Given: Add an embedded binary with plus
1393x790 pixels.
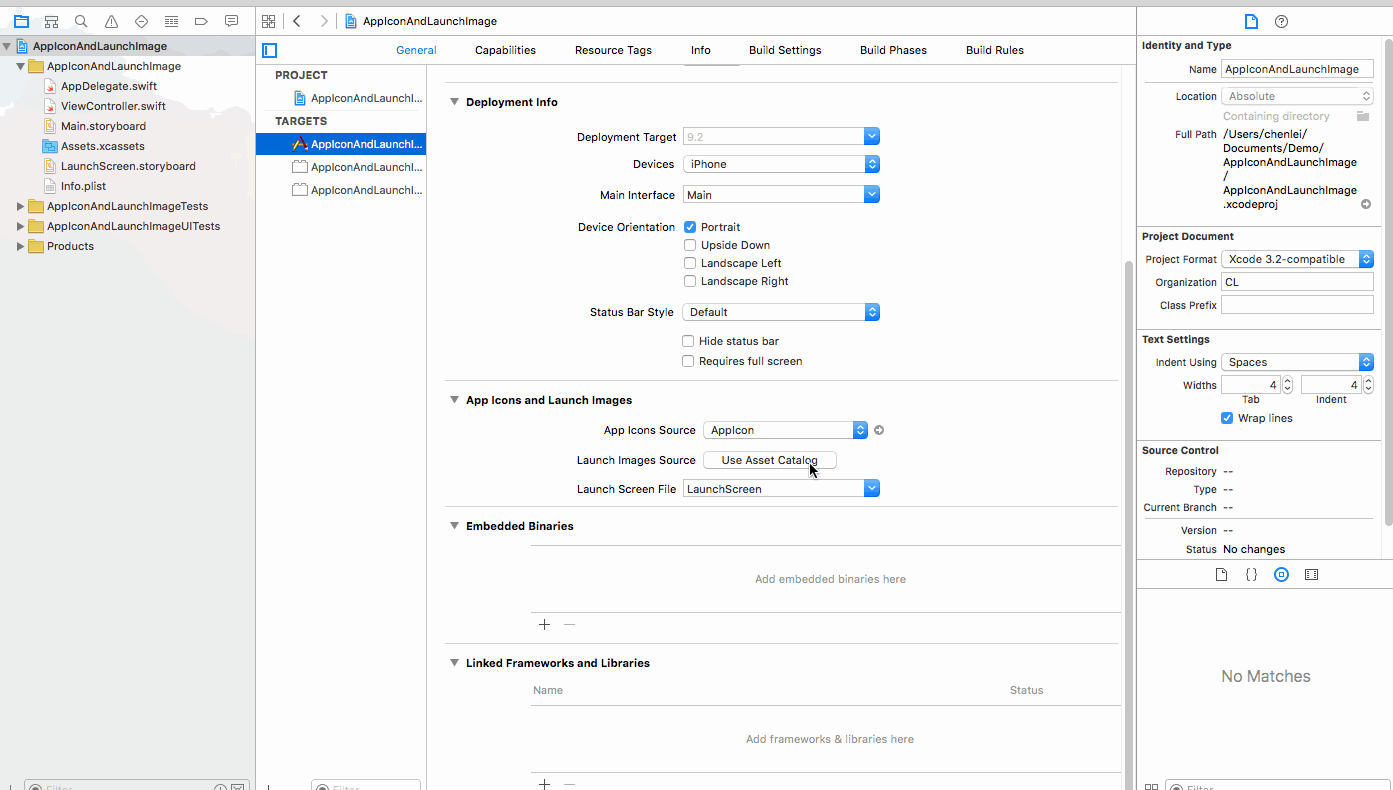Looking at the screenshot, I should tap(544, 624).
